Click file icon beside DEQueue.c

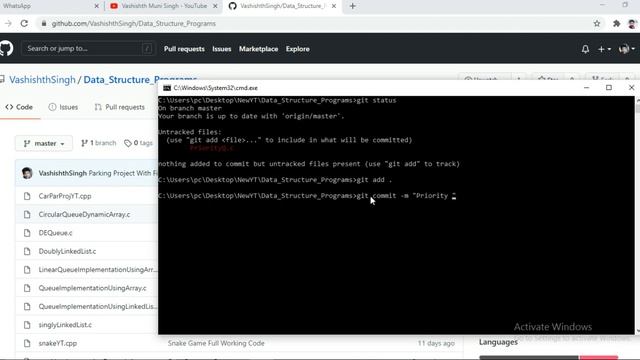point(27,233)
